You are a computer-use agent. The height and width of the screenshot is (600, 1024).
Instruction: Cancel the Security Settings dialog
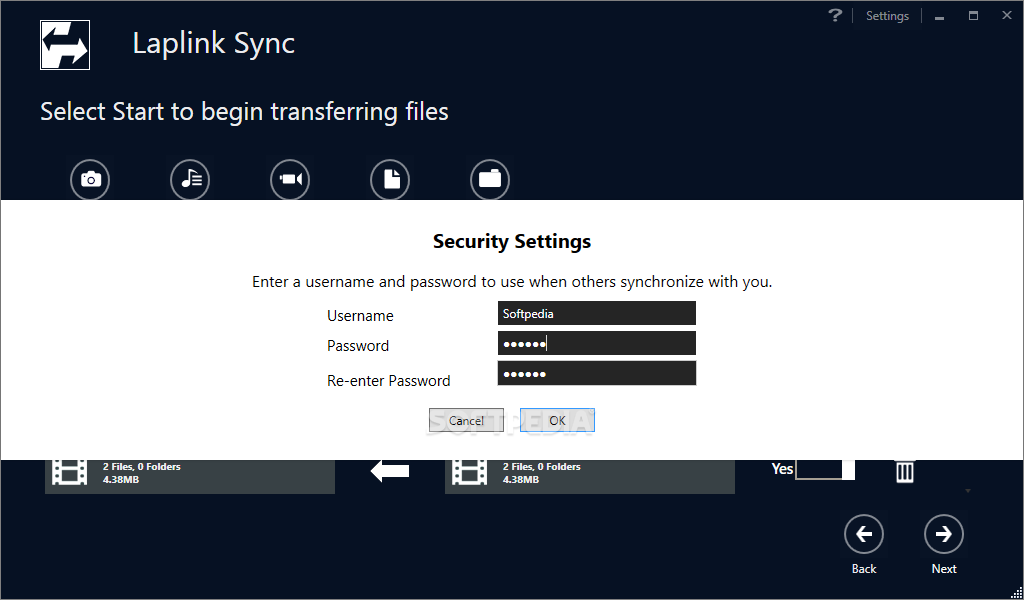[x=466, y=421]
